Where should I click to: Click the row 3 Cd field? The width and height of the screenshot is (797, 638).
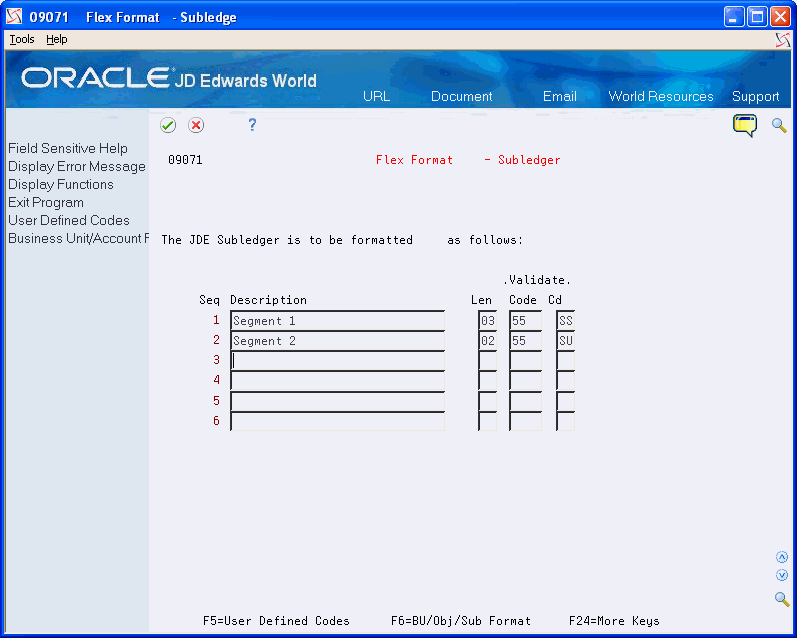coord(565,360)
